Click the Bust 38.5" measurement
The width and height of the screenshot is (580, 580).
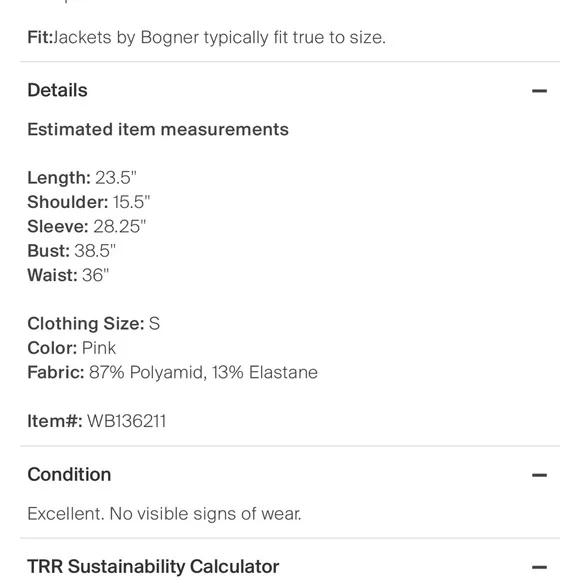tap(71, 251)
